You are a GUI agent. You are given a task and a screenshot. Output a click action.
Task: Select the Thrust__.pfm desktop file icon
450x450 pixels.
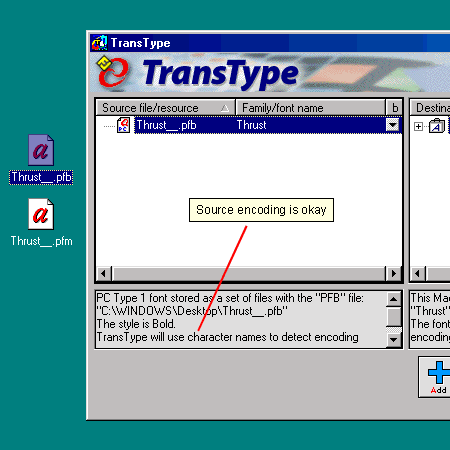click(x=41, y=214)
